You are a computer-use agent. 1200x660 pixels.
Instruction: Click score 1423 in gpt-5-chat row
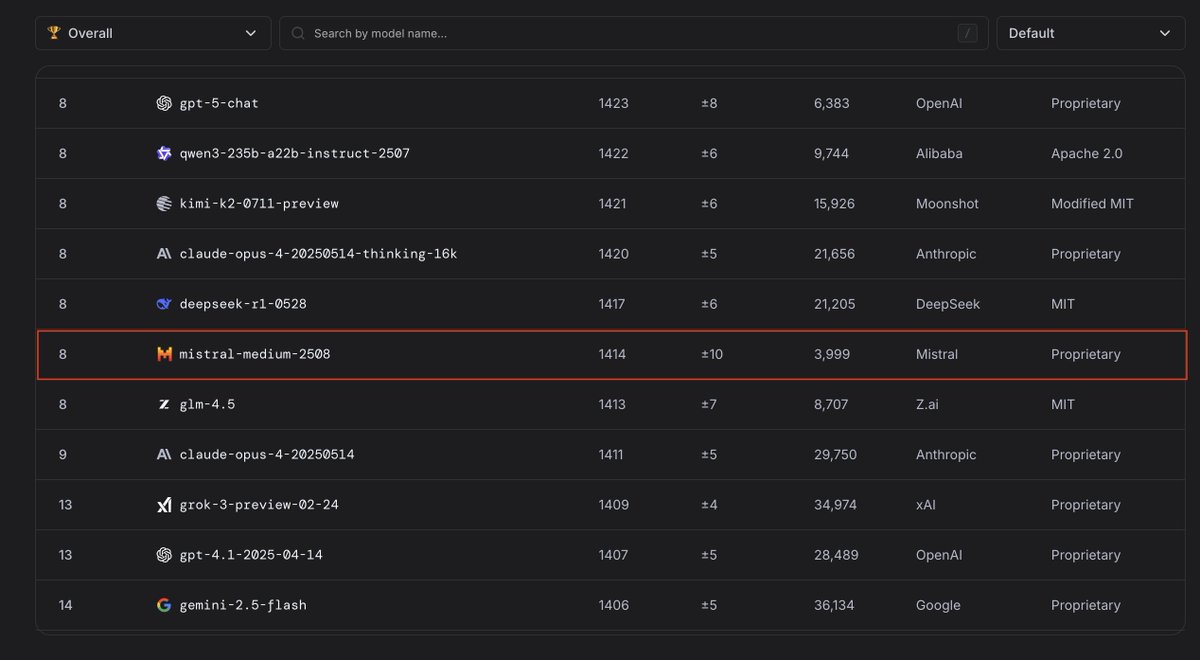[614, 103]
